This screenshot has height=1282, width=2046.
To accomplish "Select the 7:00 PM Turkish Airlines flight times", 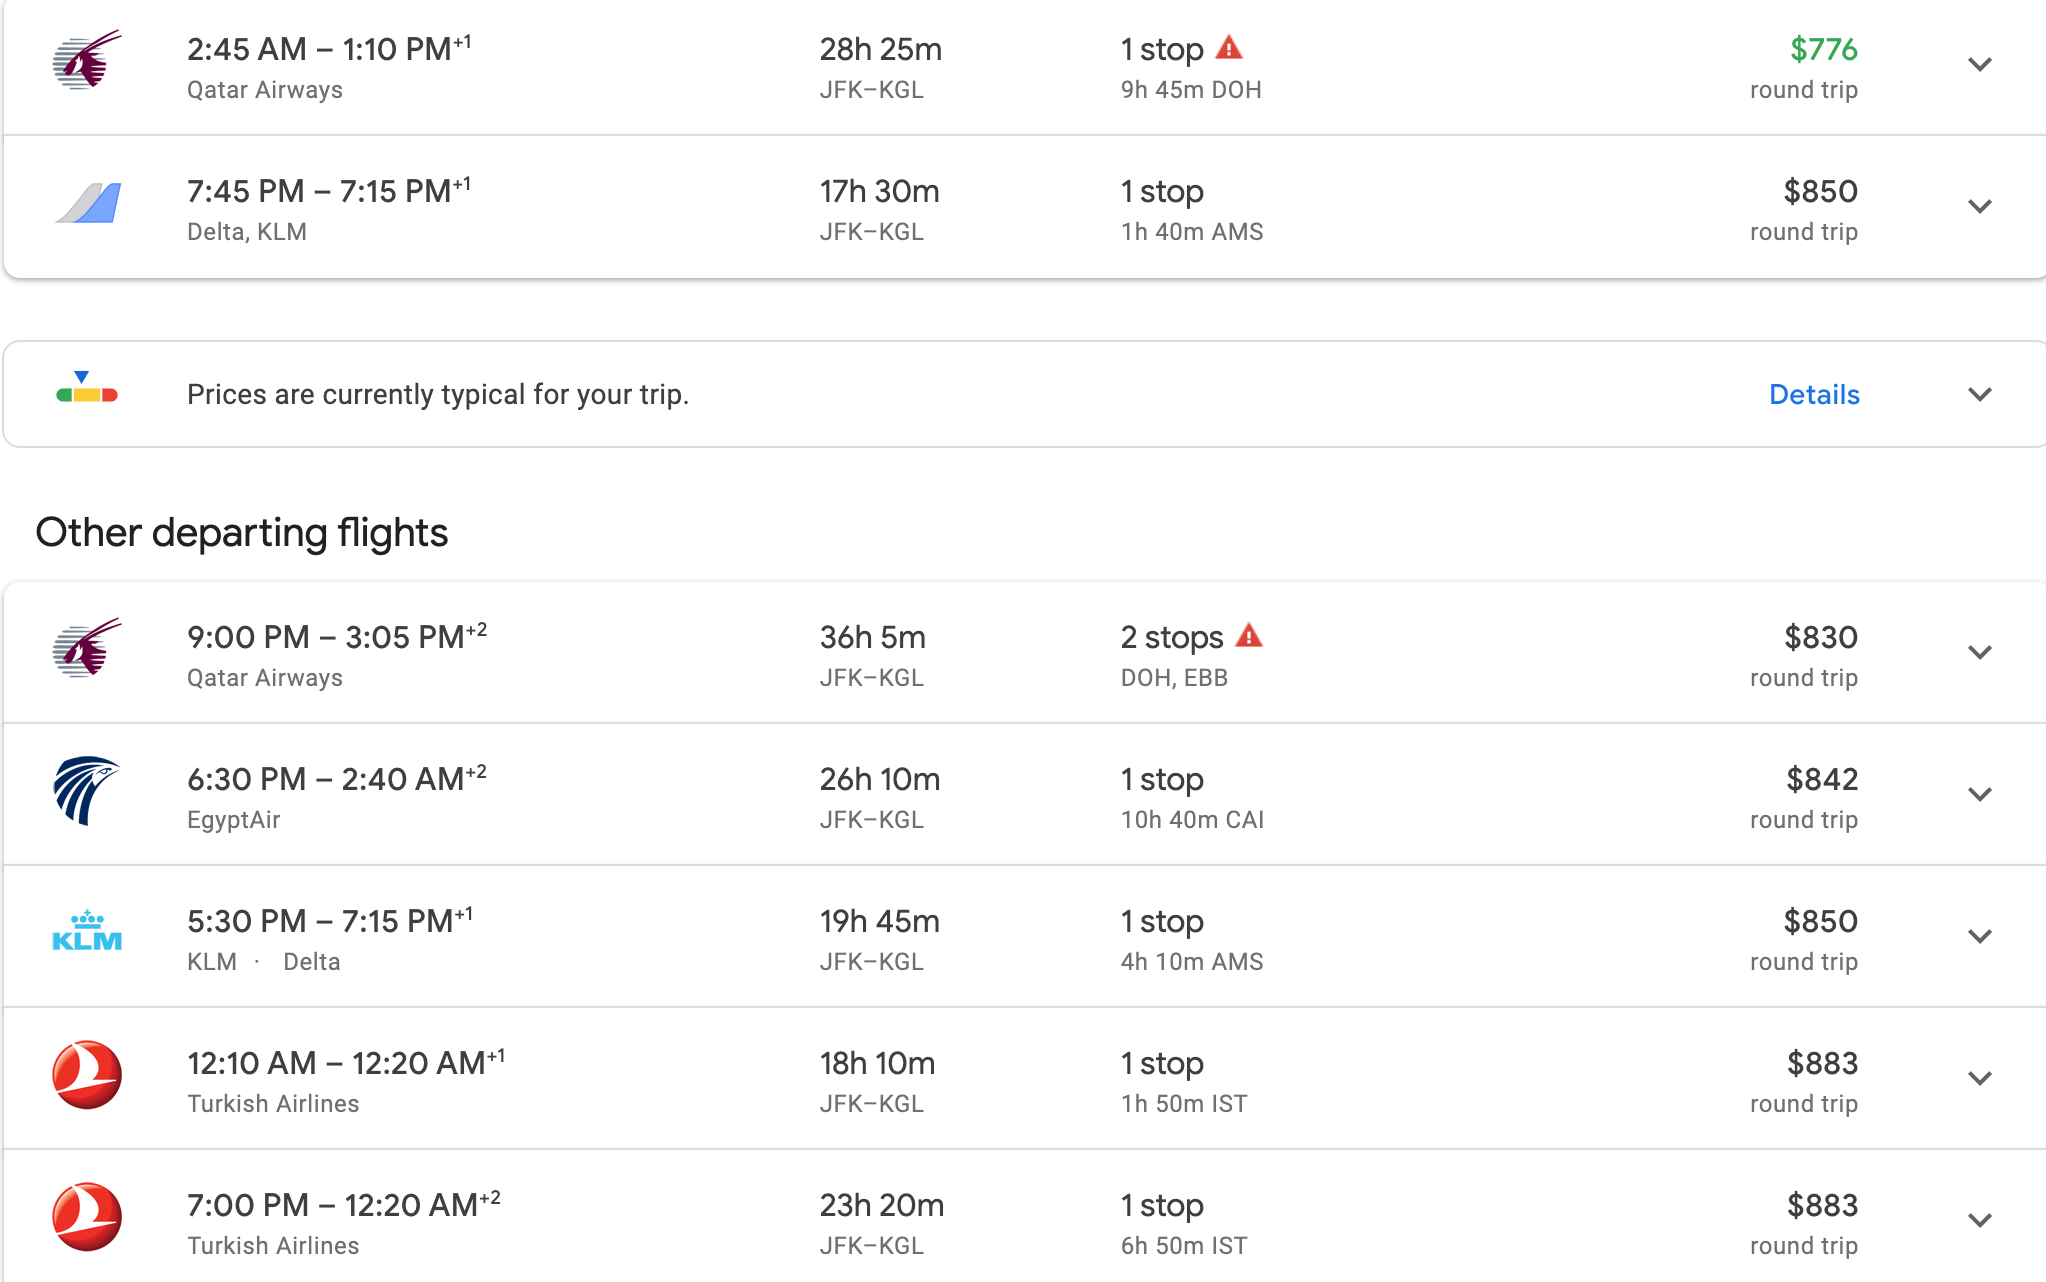I will point(343,1205).
